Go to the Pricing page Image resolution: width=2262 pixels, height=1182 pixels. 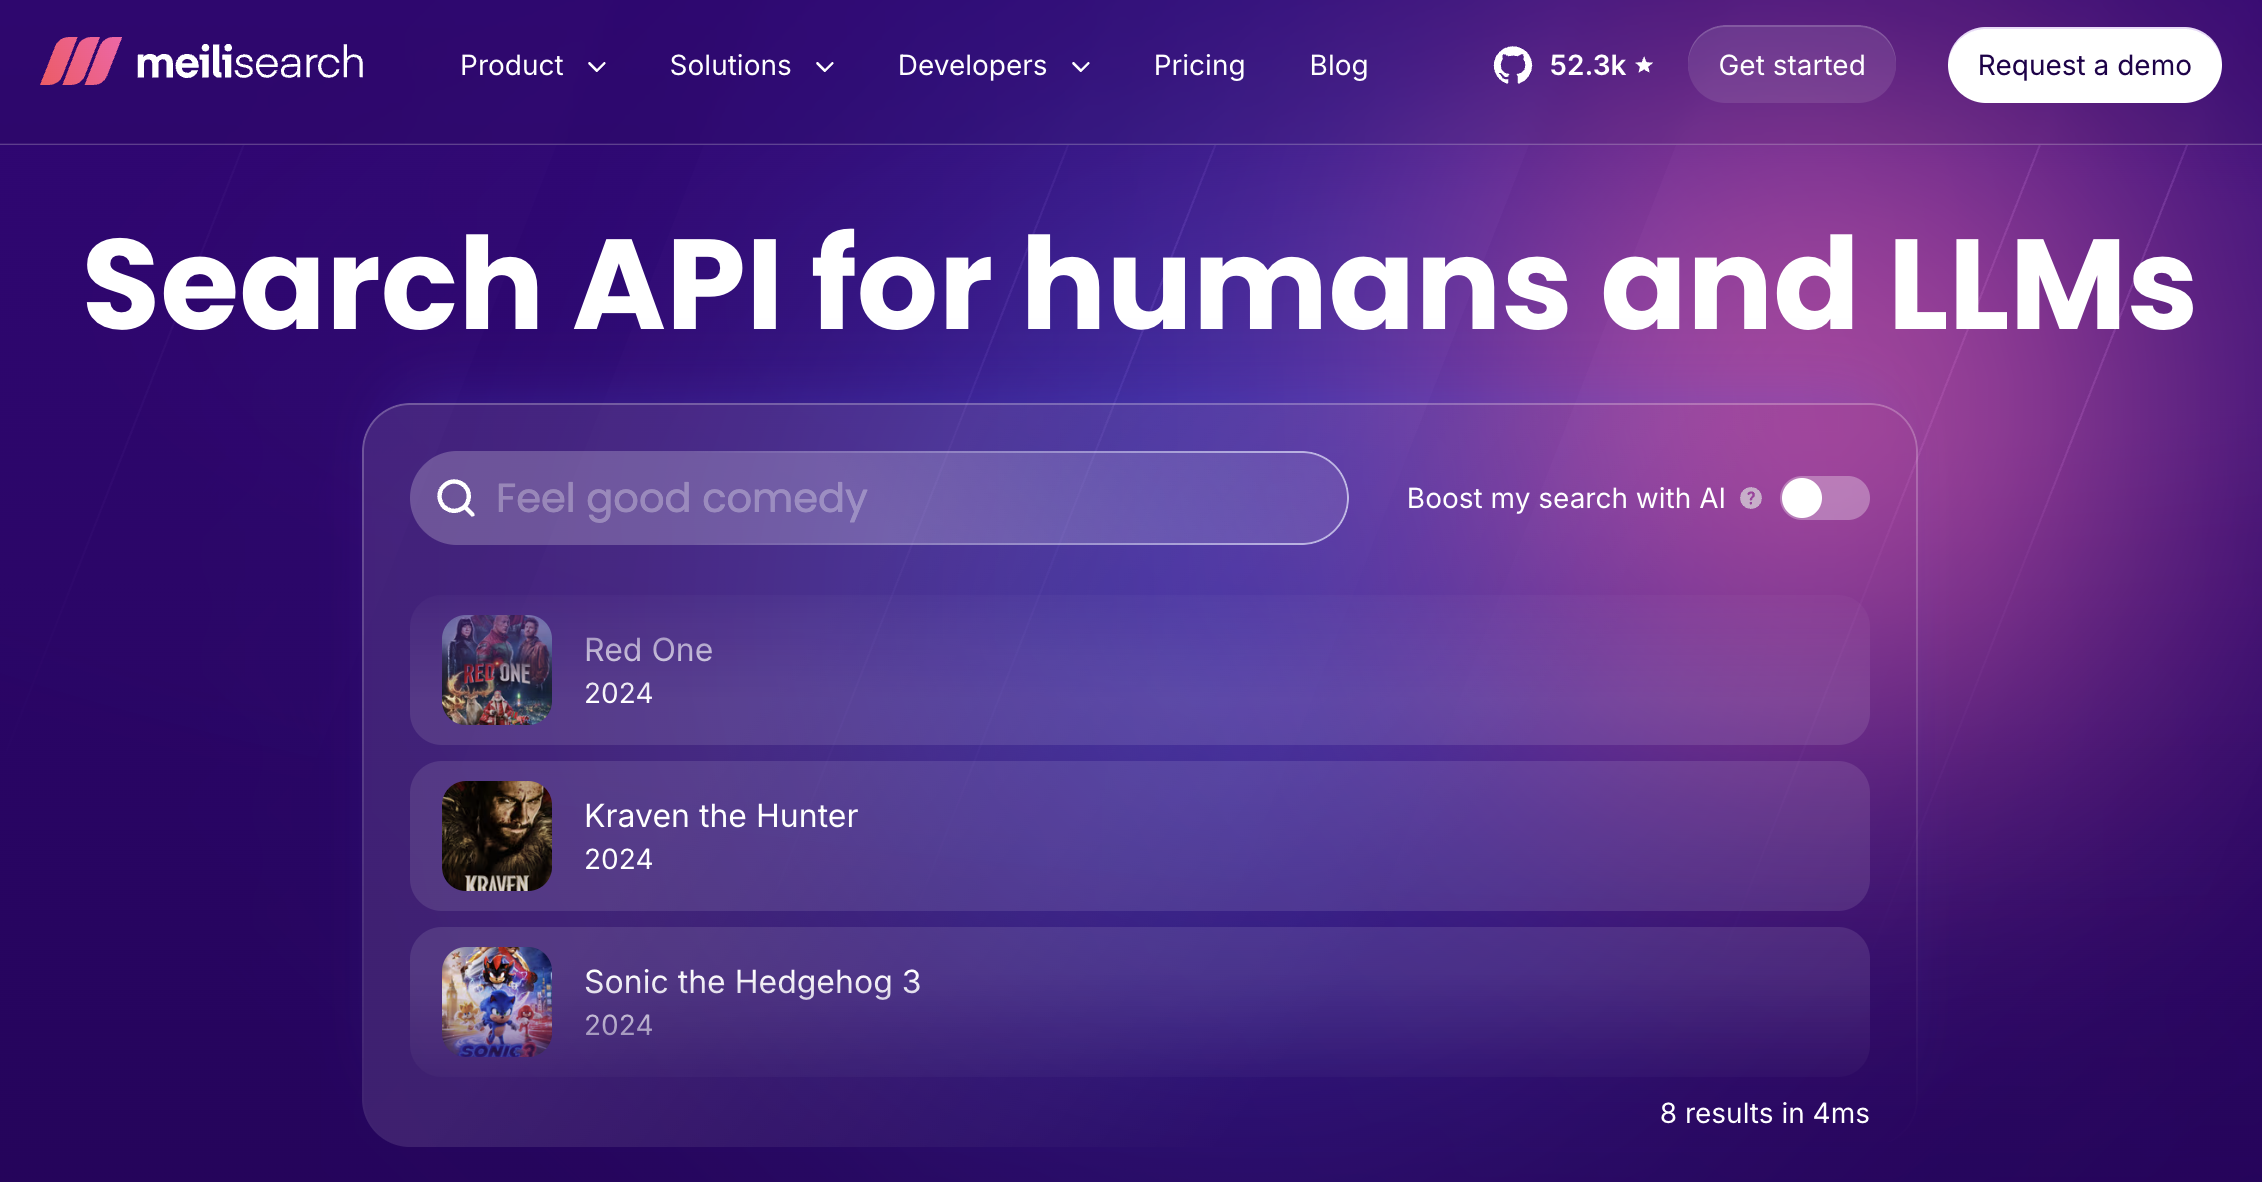pyautogui.click(x=1199, y=66)
